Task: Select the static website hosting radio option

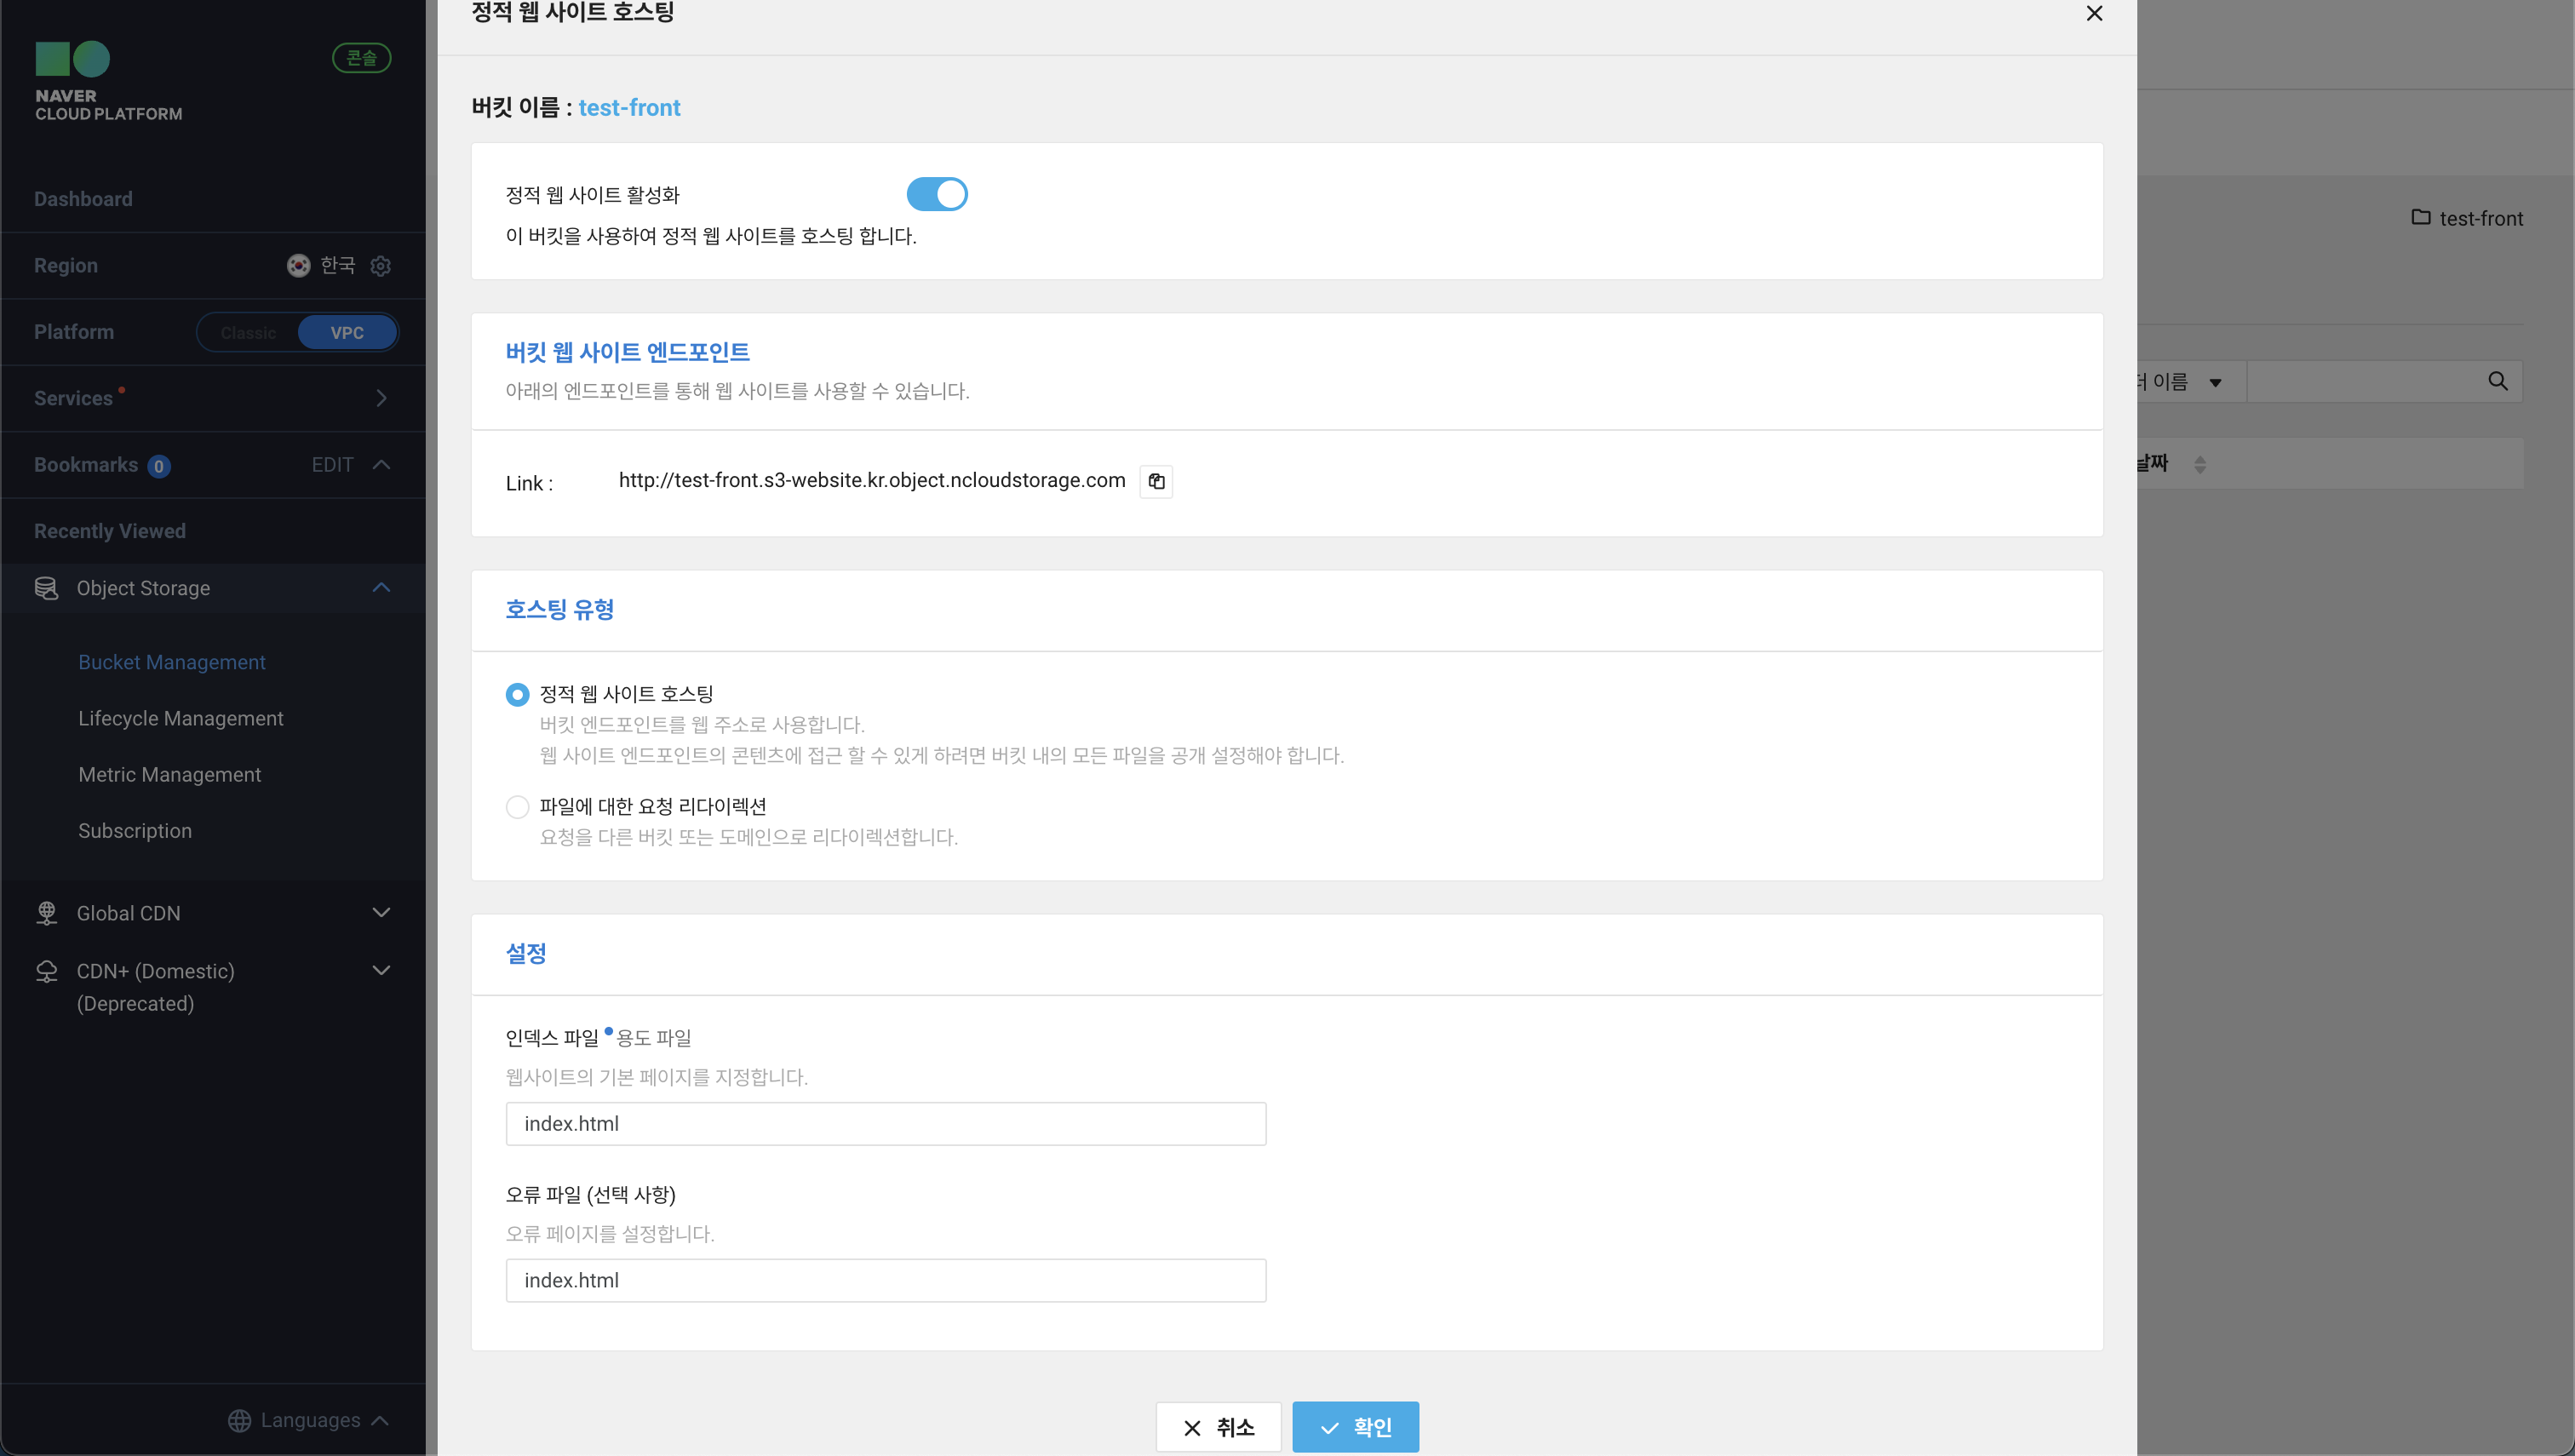Action: click(517, 694)
